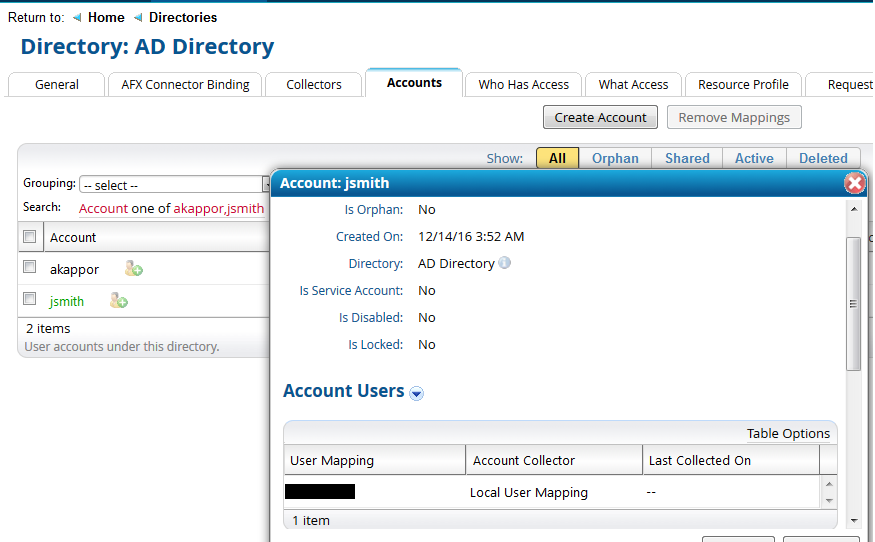Open Table Options in Account Users
This screenshot has height=542, width=875.
tap(788, 433)
